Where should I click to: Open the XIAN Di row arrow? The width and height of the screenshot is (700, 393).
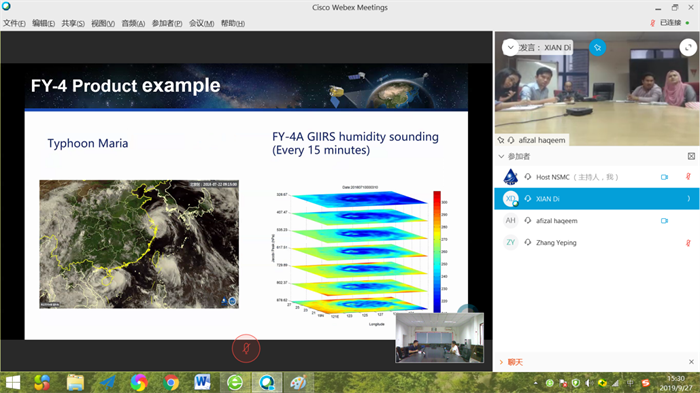click(x=688, y=199)
